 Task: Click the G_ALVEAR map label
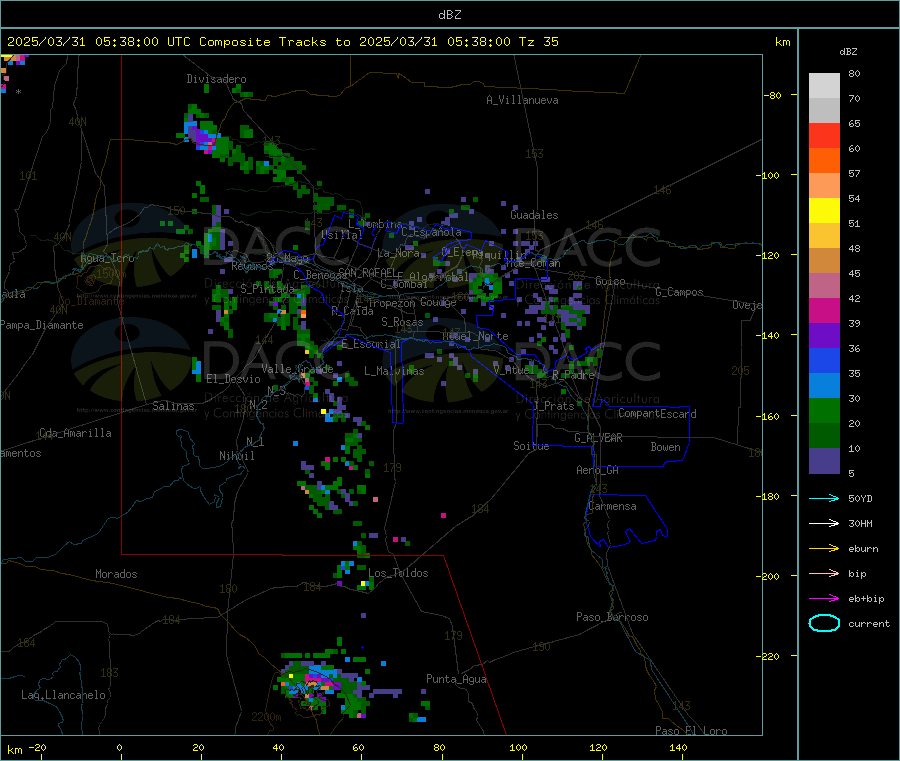598,438
